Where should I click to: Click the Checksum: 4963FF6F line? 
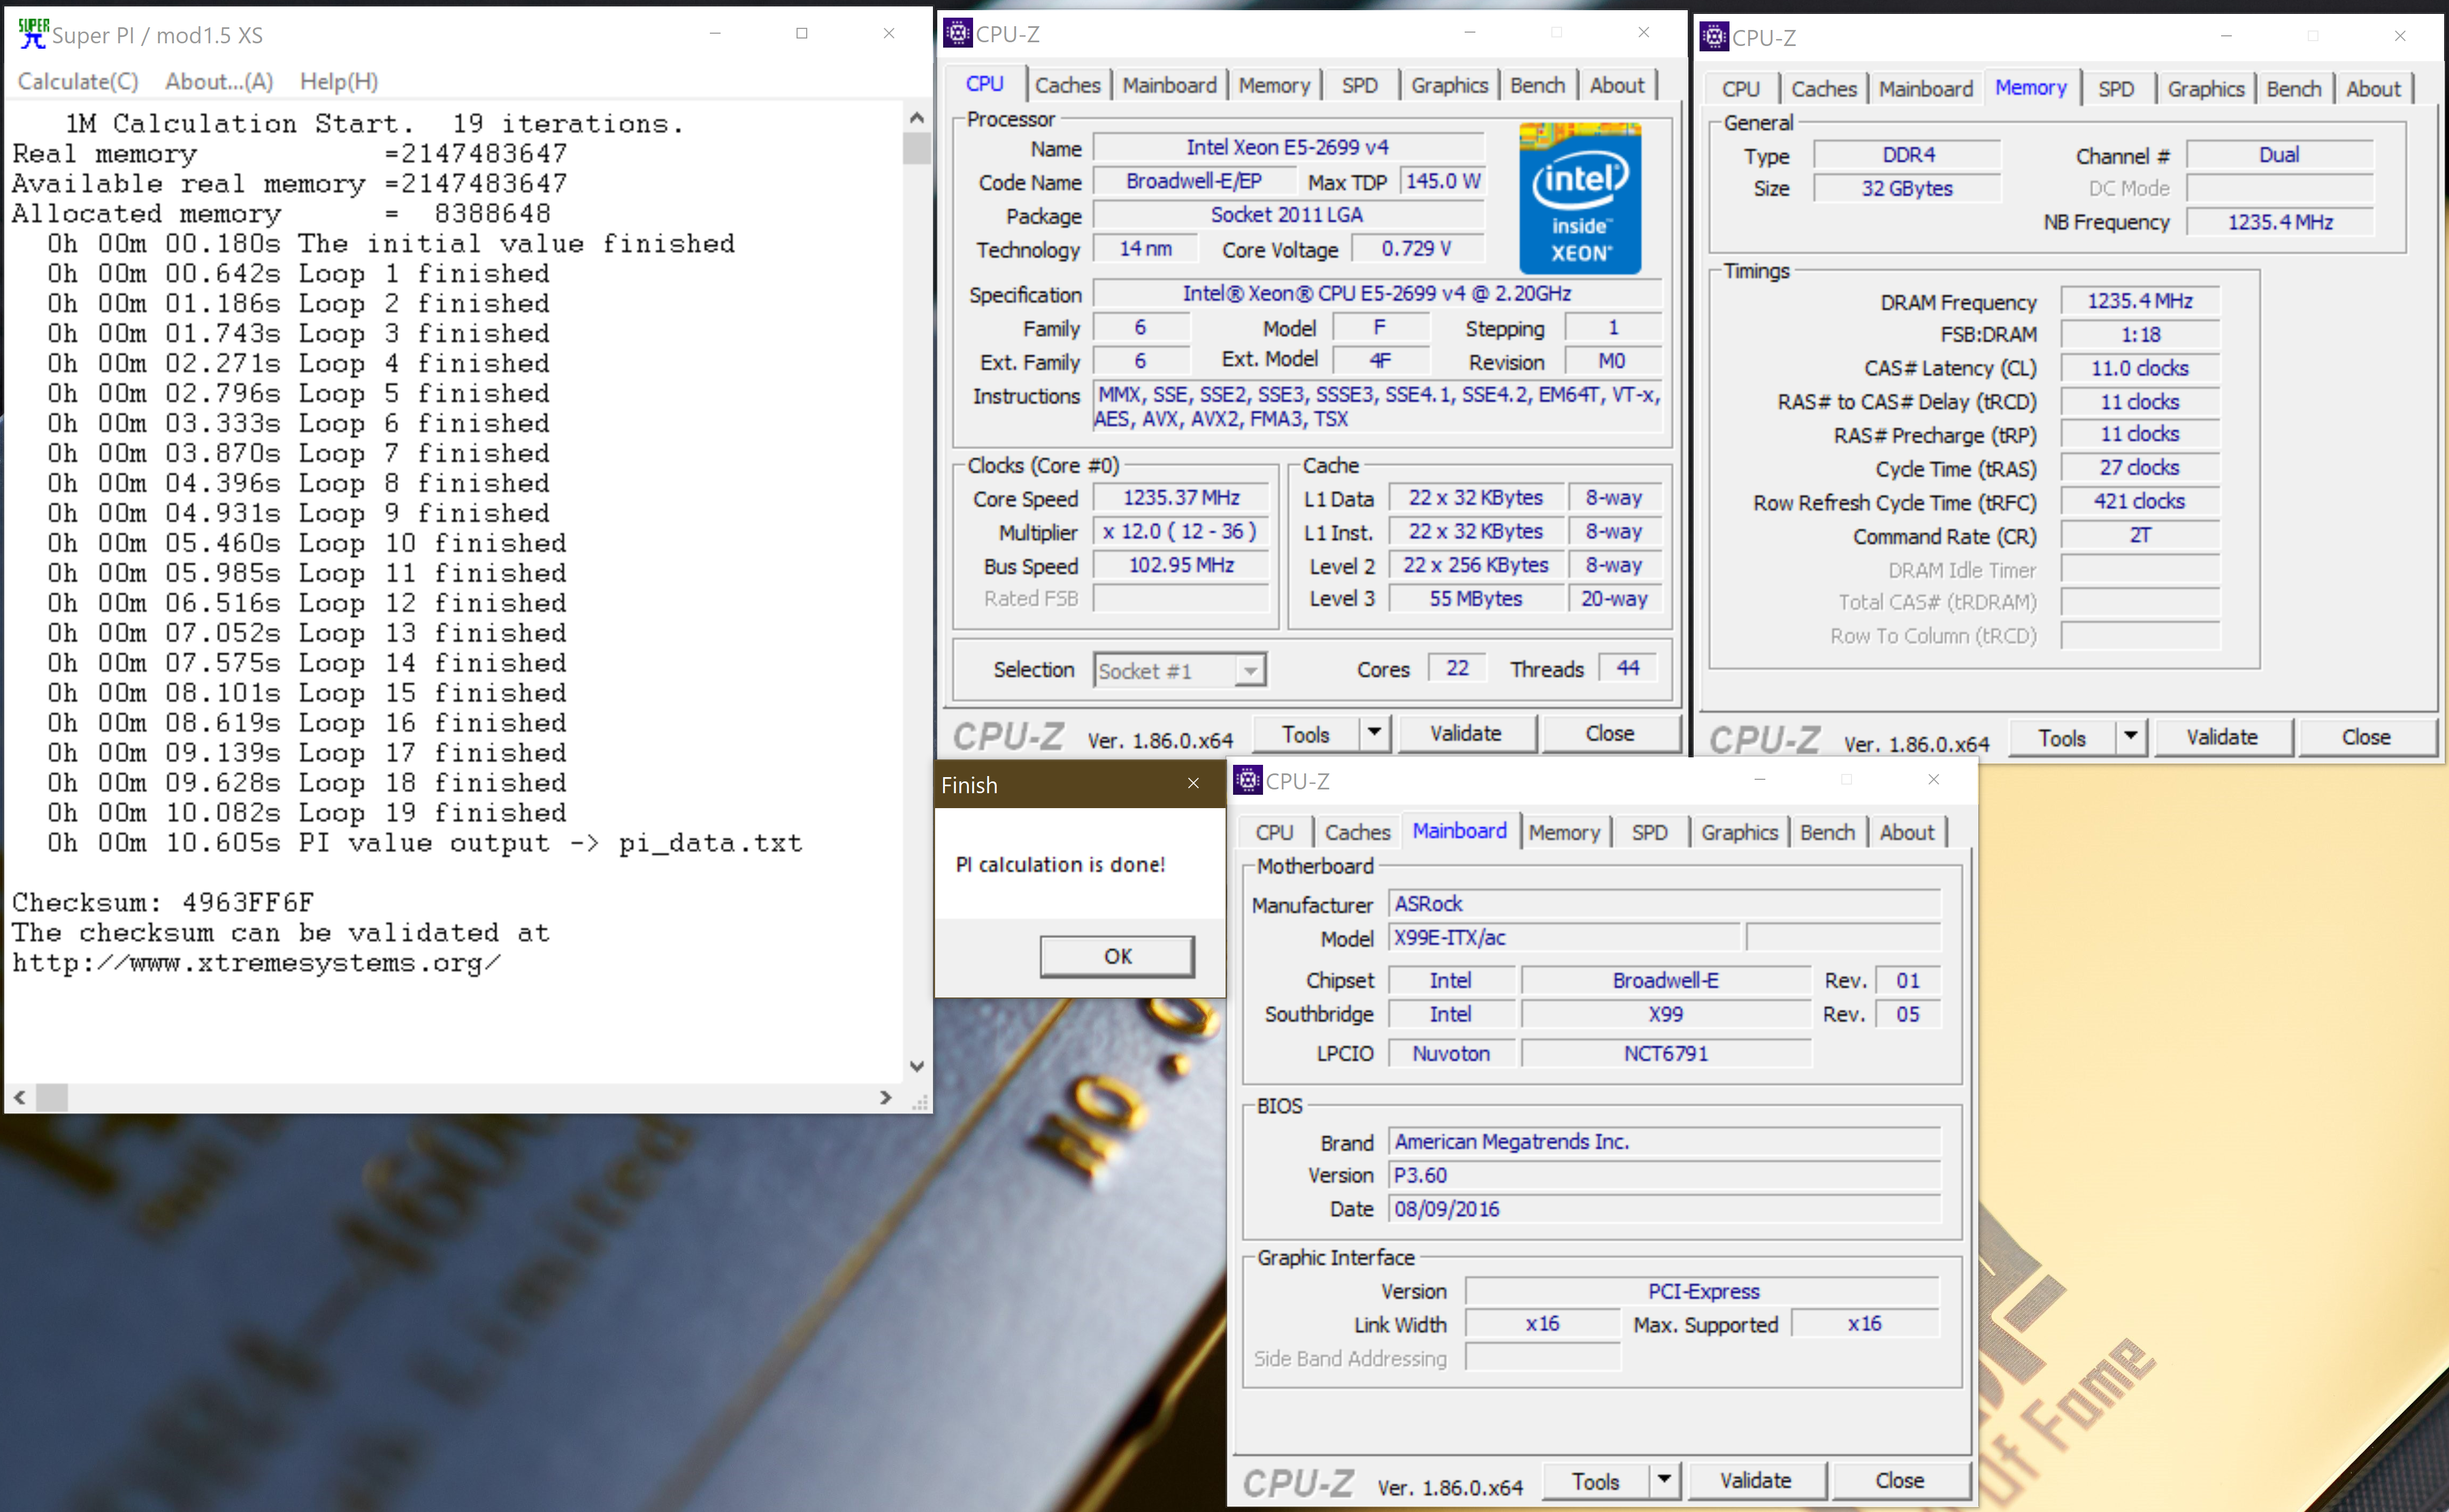tap(163, 902)
